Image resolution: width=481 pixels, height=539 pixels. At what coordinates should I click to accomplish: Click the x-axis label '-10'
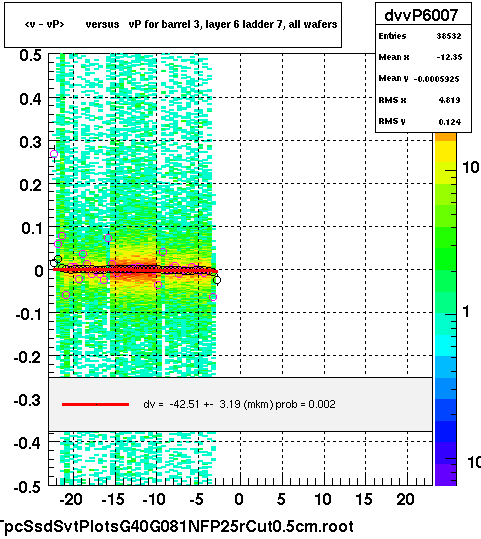point(154,499)
